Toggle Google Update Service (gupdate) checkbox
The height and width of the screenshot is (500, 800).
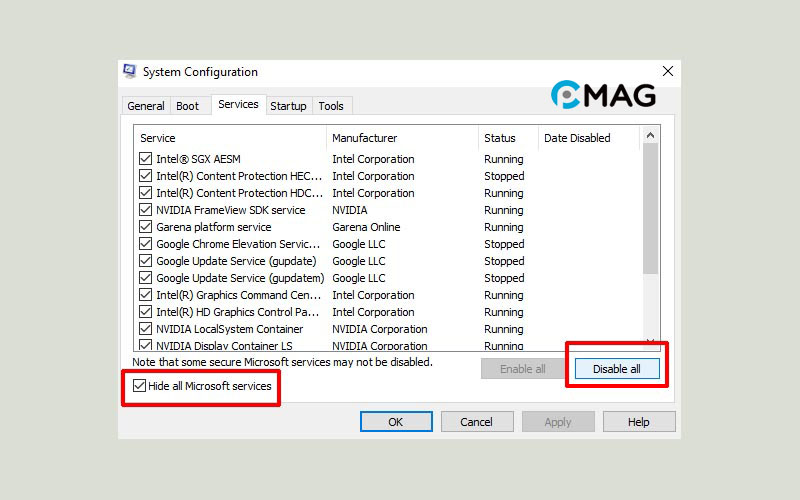click(146, 261)
